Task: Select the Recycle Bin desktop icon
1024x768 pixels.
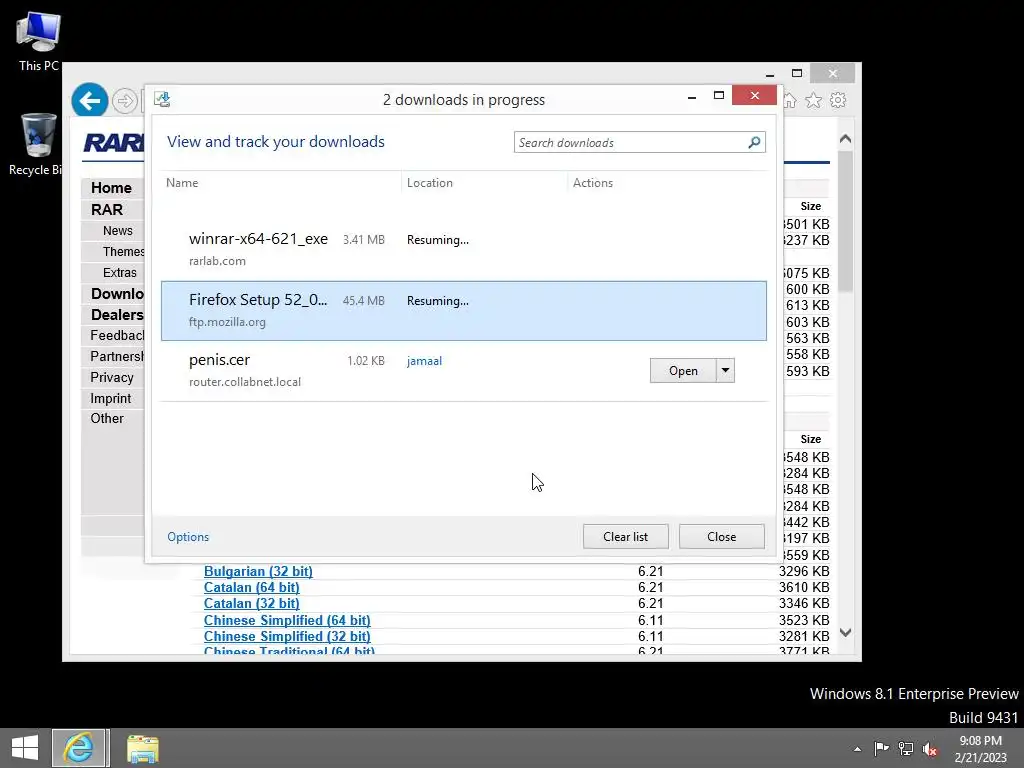Action: 37,144
